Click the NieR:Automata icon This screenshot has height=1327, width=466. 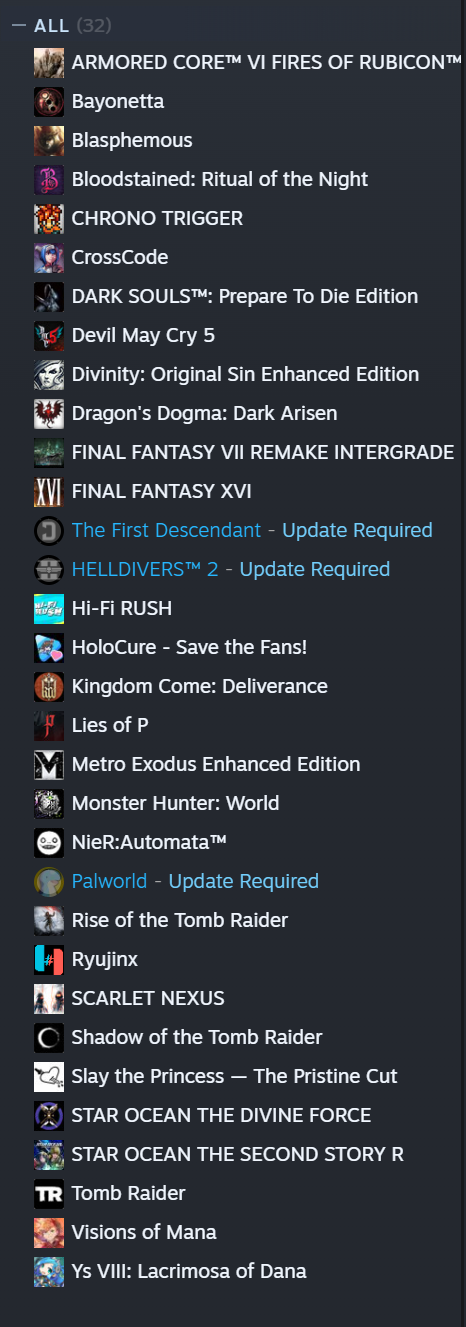pyautogui.click(x=49, y=842)
